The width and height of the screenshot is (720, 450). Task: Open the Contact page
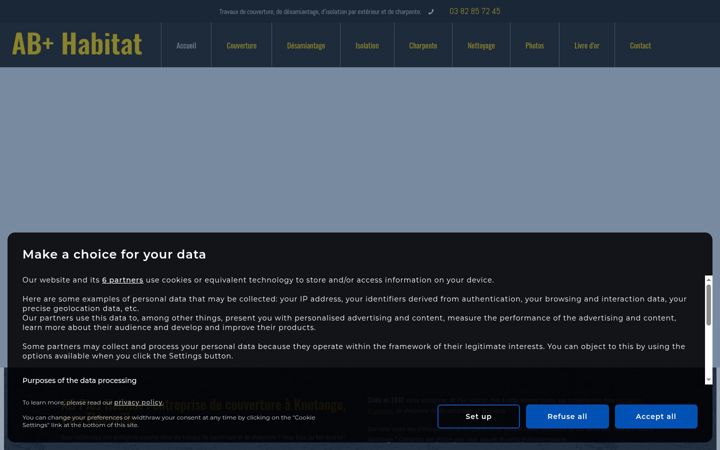(x=640, y=45)
